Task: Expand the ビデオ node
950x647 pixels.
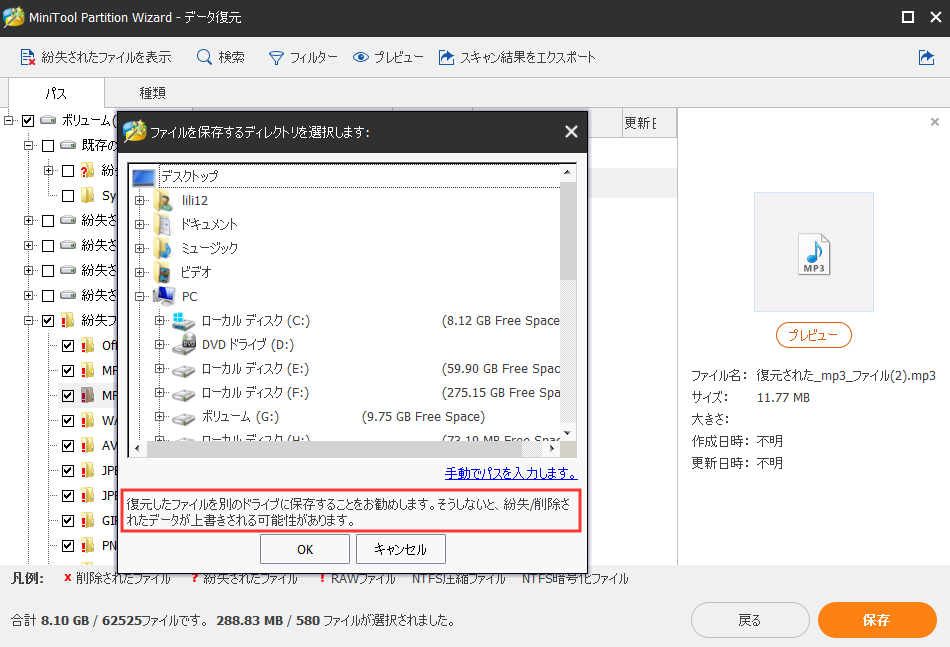Action: click(x=139, y=273)
